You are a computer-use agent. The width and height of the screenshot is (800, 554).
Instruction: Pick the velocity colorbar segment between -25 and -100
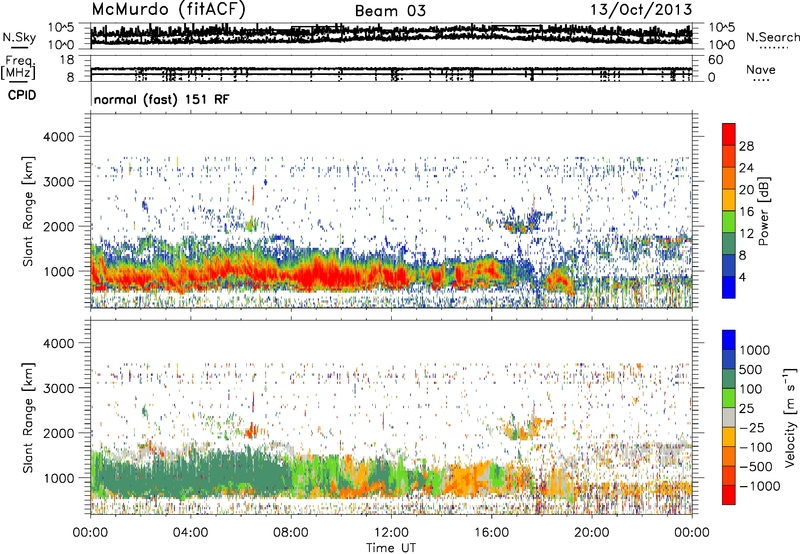(x=729, y=436)
